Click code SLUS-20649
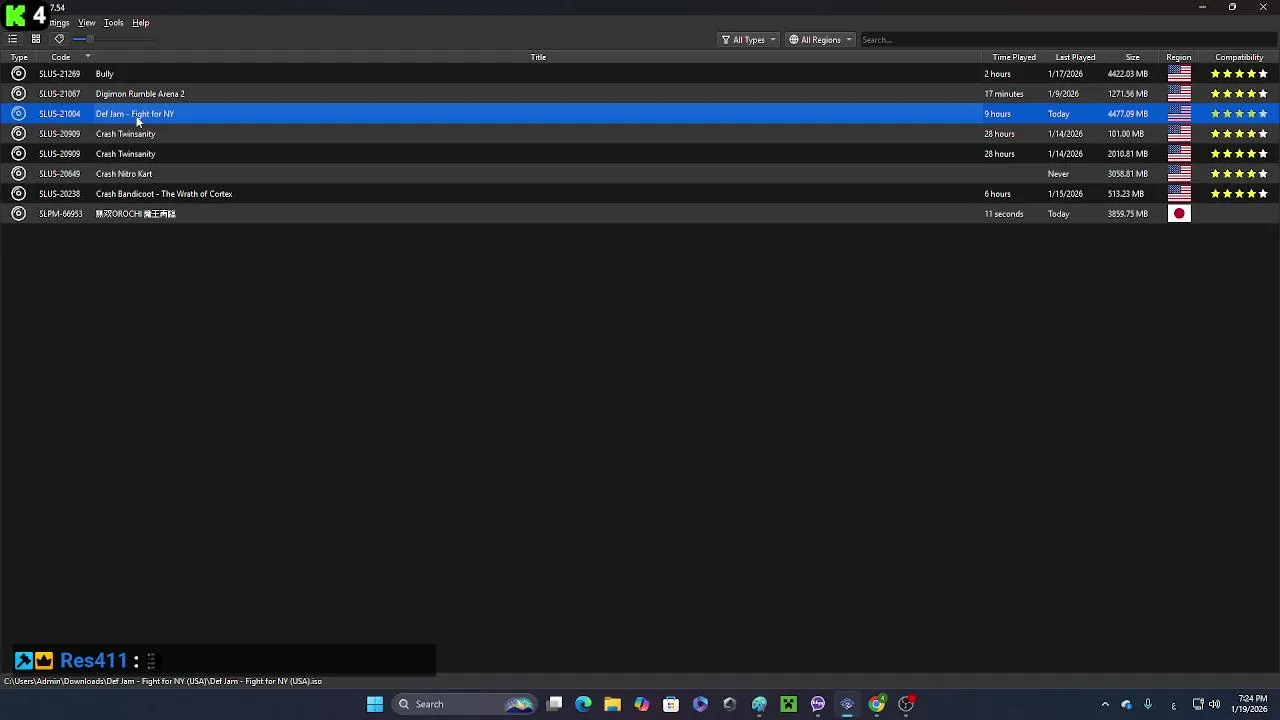1280x720 pixels. click(60, 174)
